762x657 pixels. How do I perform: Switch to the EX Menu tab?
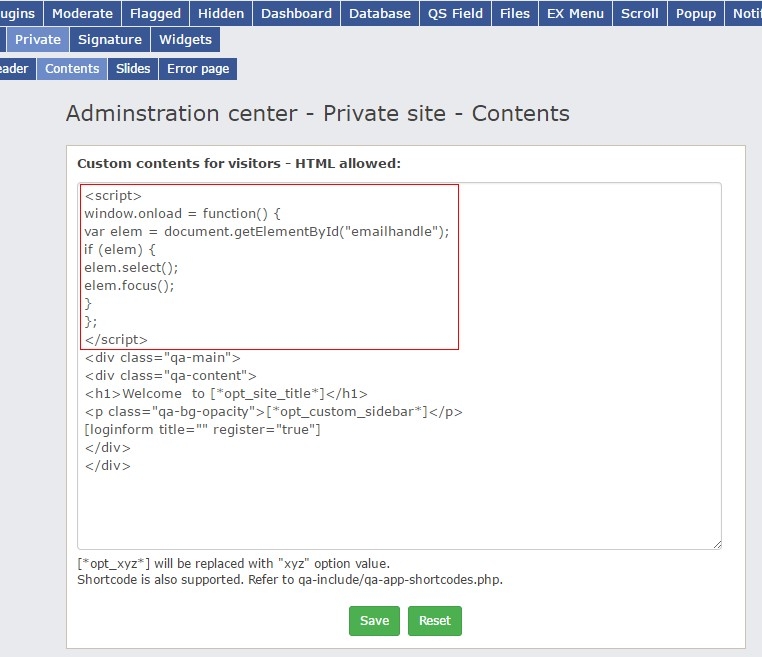[x=575, y=13]
